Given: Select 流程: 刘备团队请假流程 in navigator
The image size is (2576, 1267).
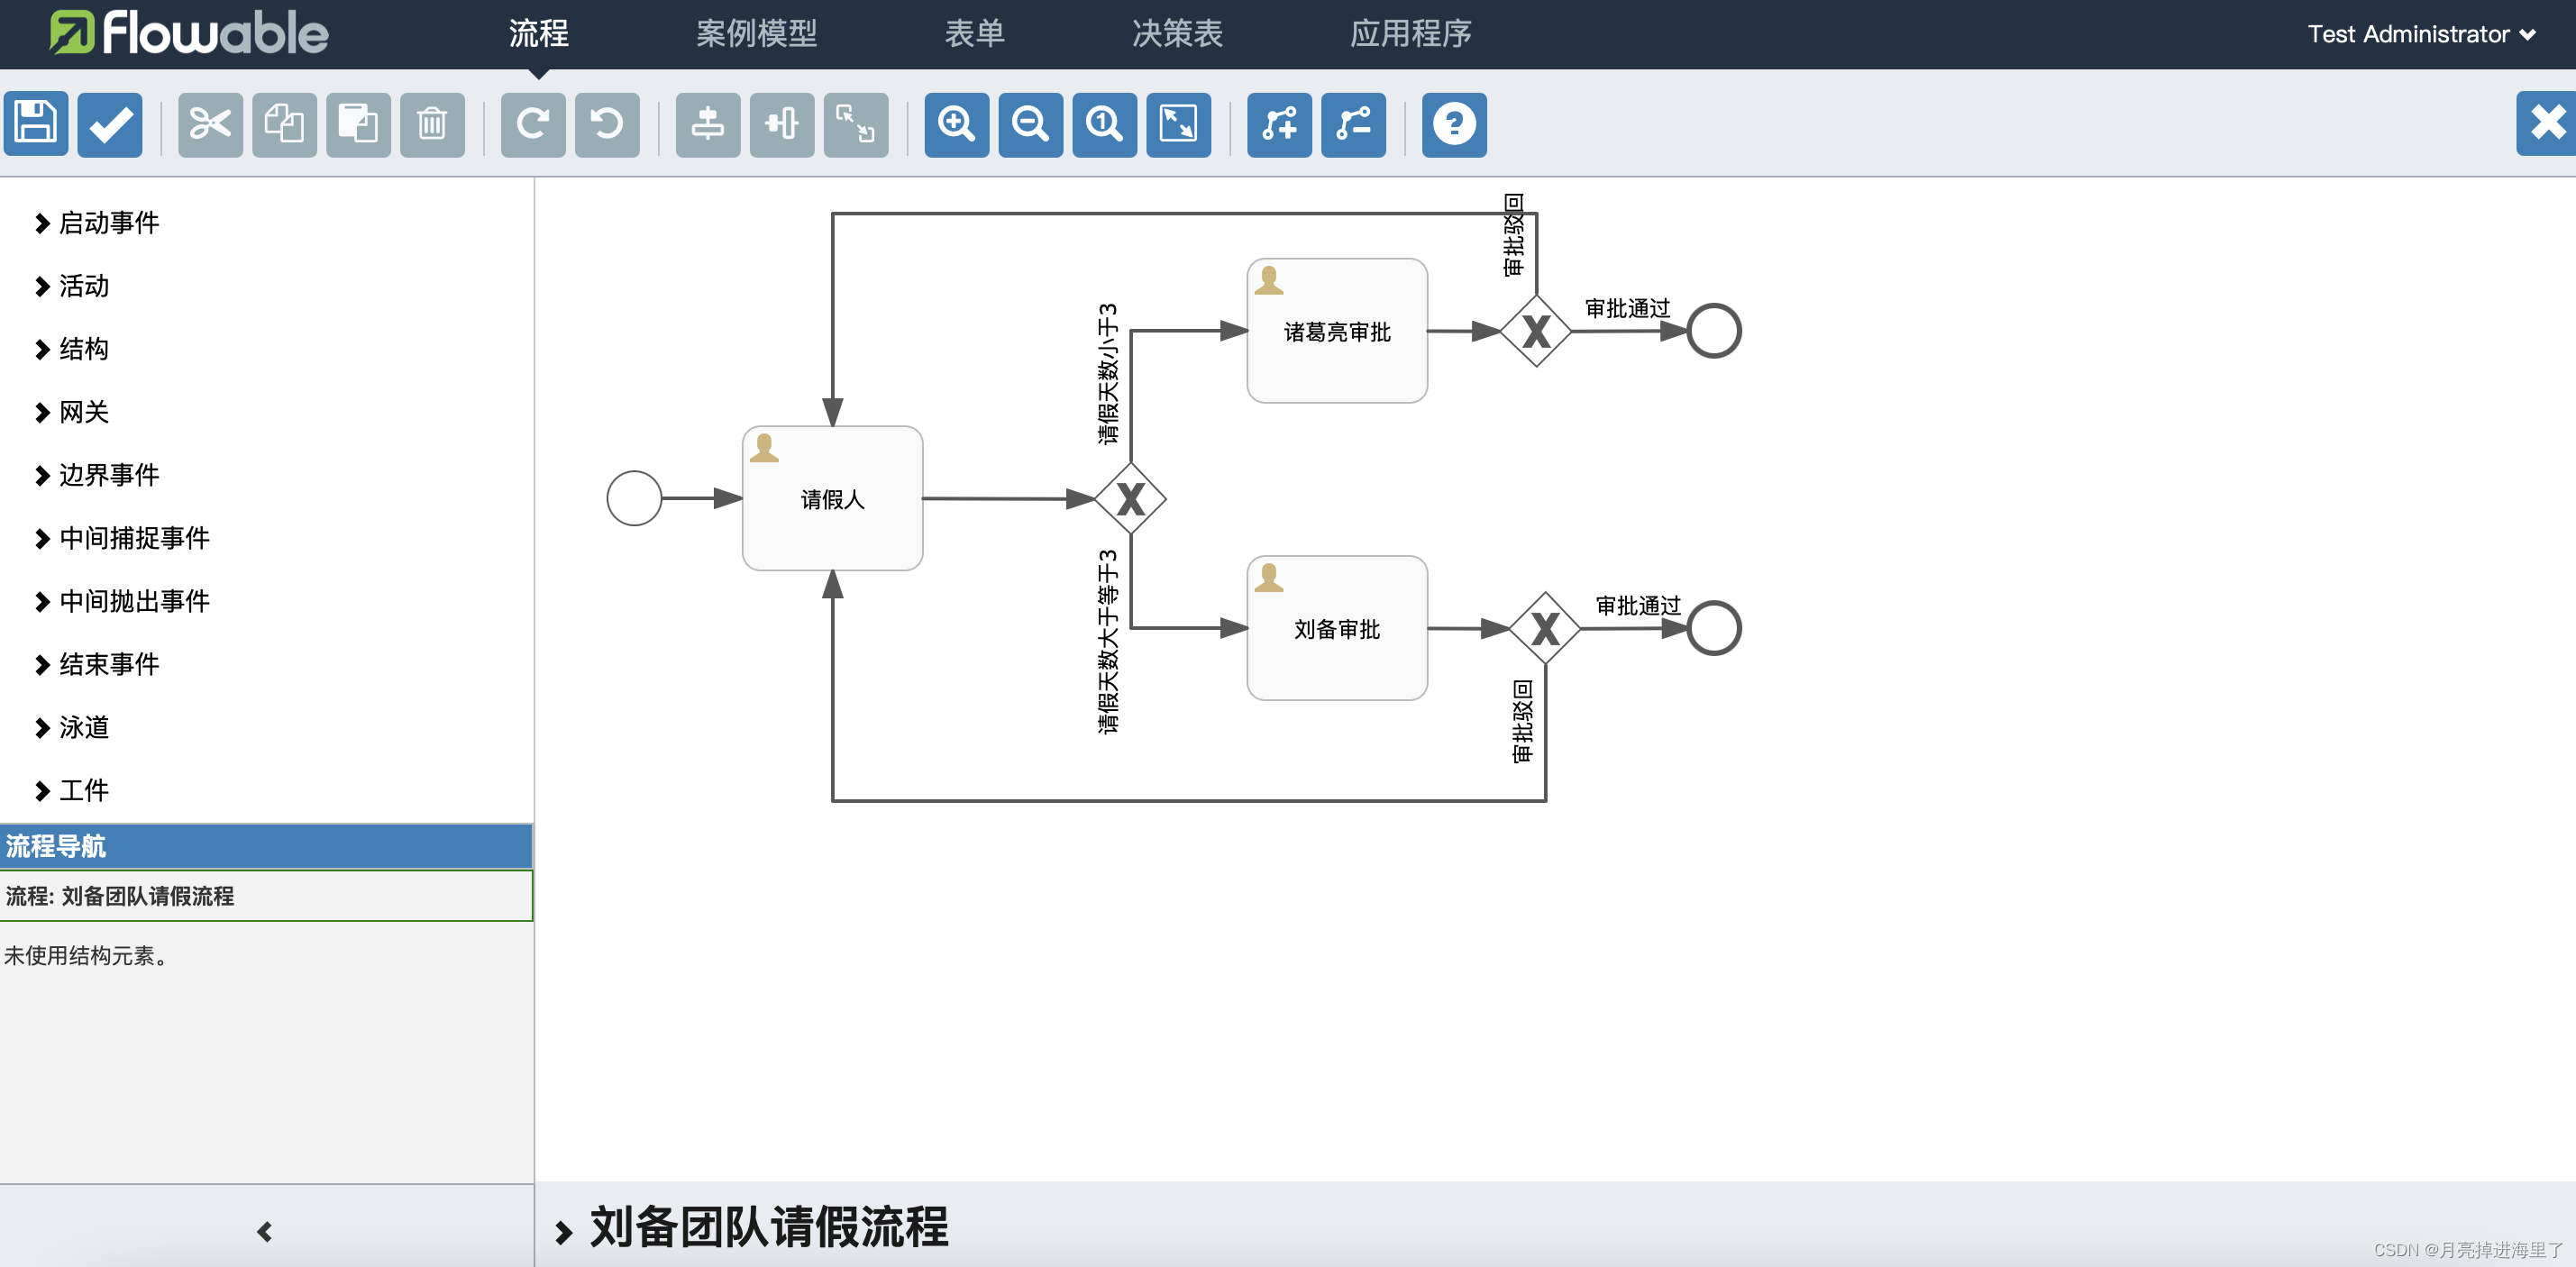Looking at the screenshot, I should pyautogui.click(x=266, y=895).
